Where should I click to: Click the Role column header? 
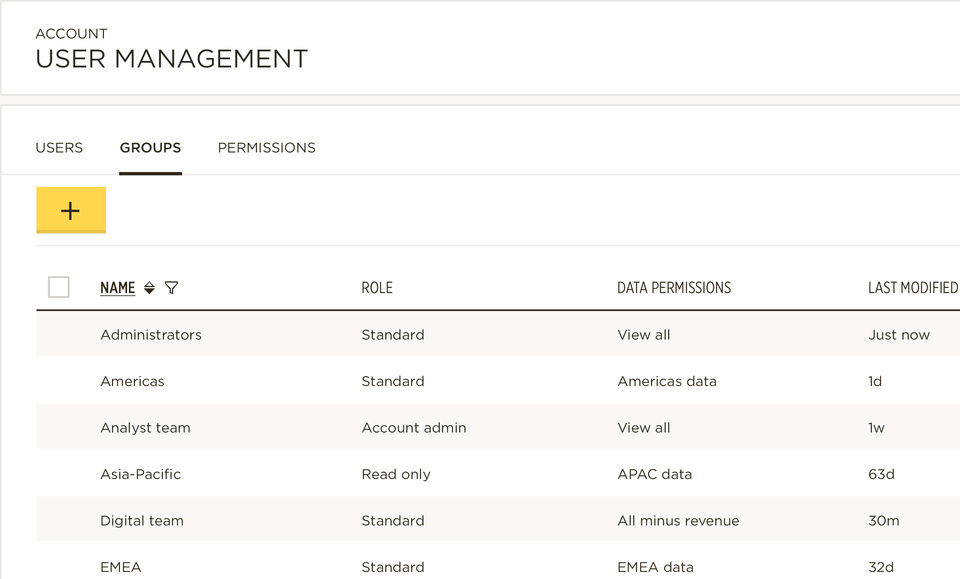tap(377, 288)
